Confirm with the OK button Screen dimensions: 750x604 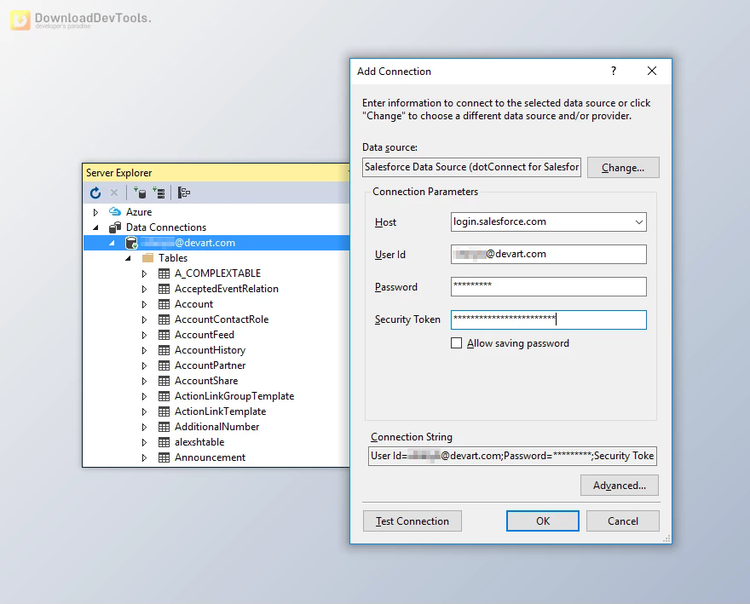pyautogui.click(x=542, y=521)
